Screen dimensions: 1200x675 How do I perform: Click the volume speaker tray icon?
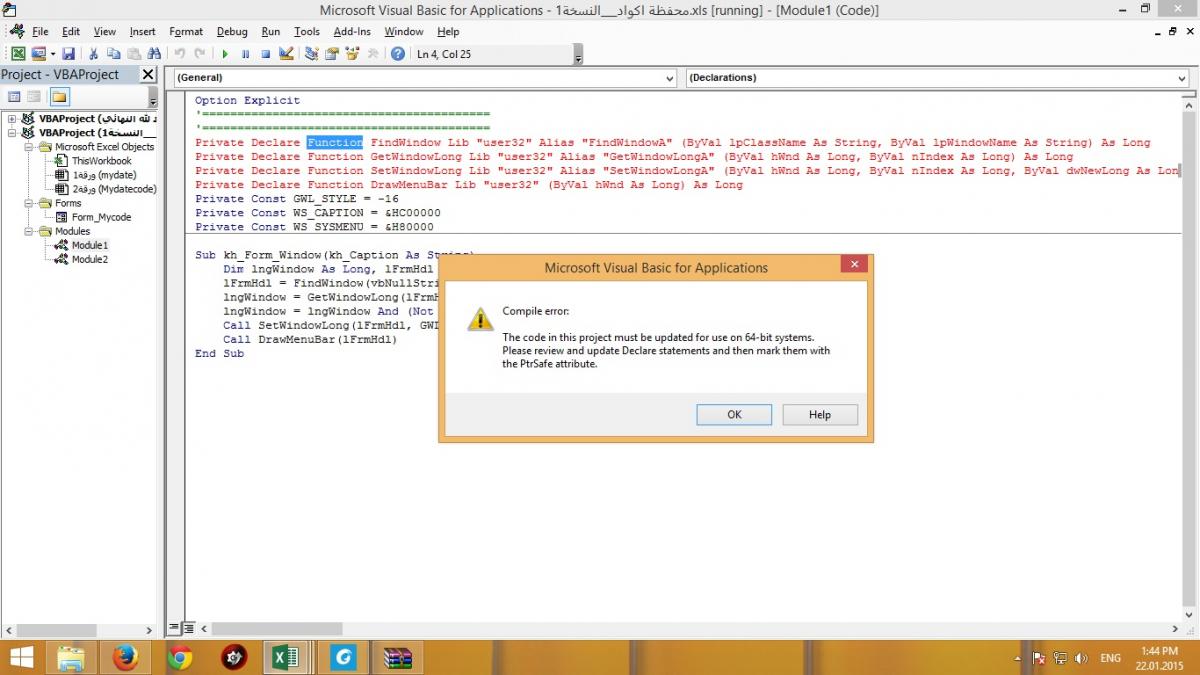tap(1081, 658)
